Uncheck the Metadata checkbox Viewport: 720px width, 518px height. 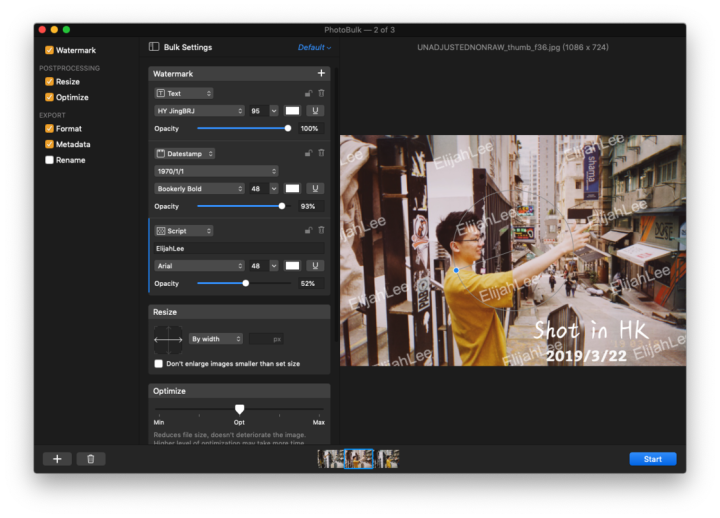tap(49, 144)
